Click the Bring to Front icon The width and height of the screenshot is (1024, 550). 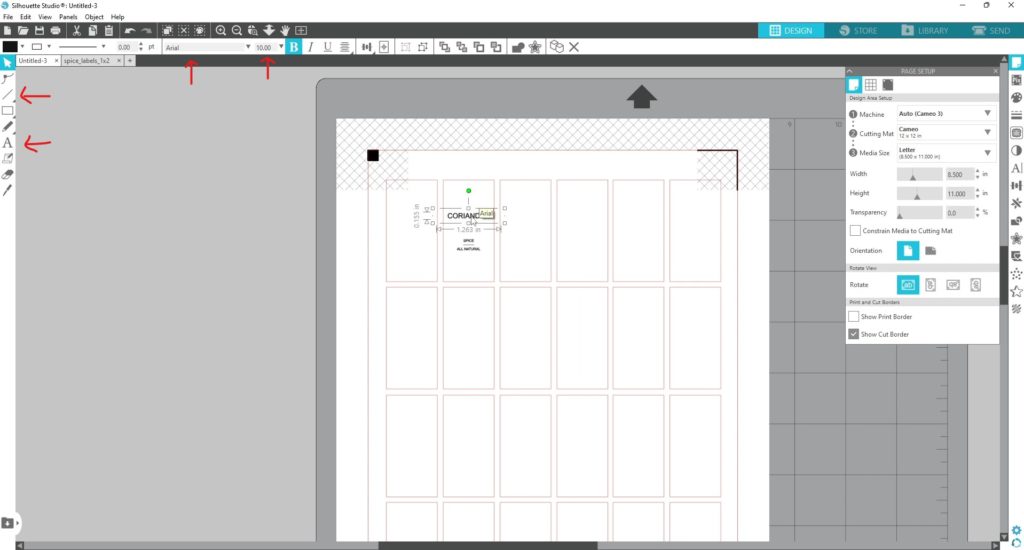(x=445, y=47)
